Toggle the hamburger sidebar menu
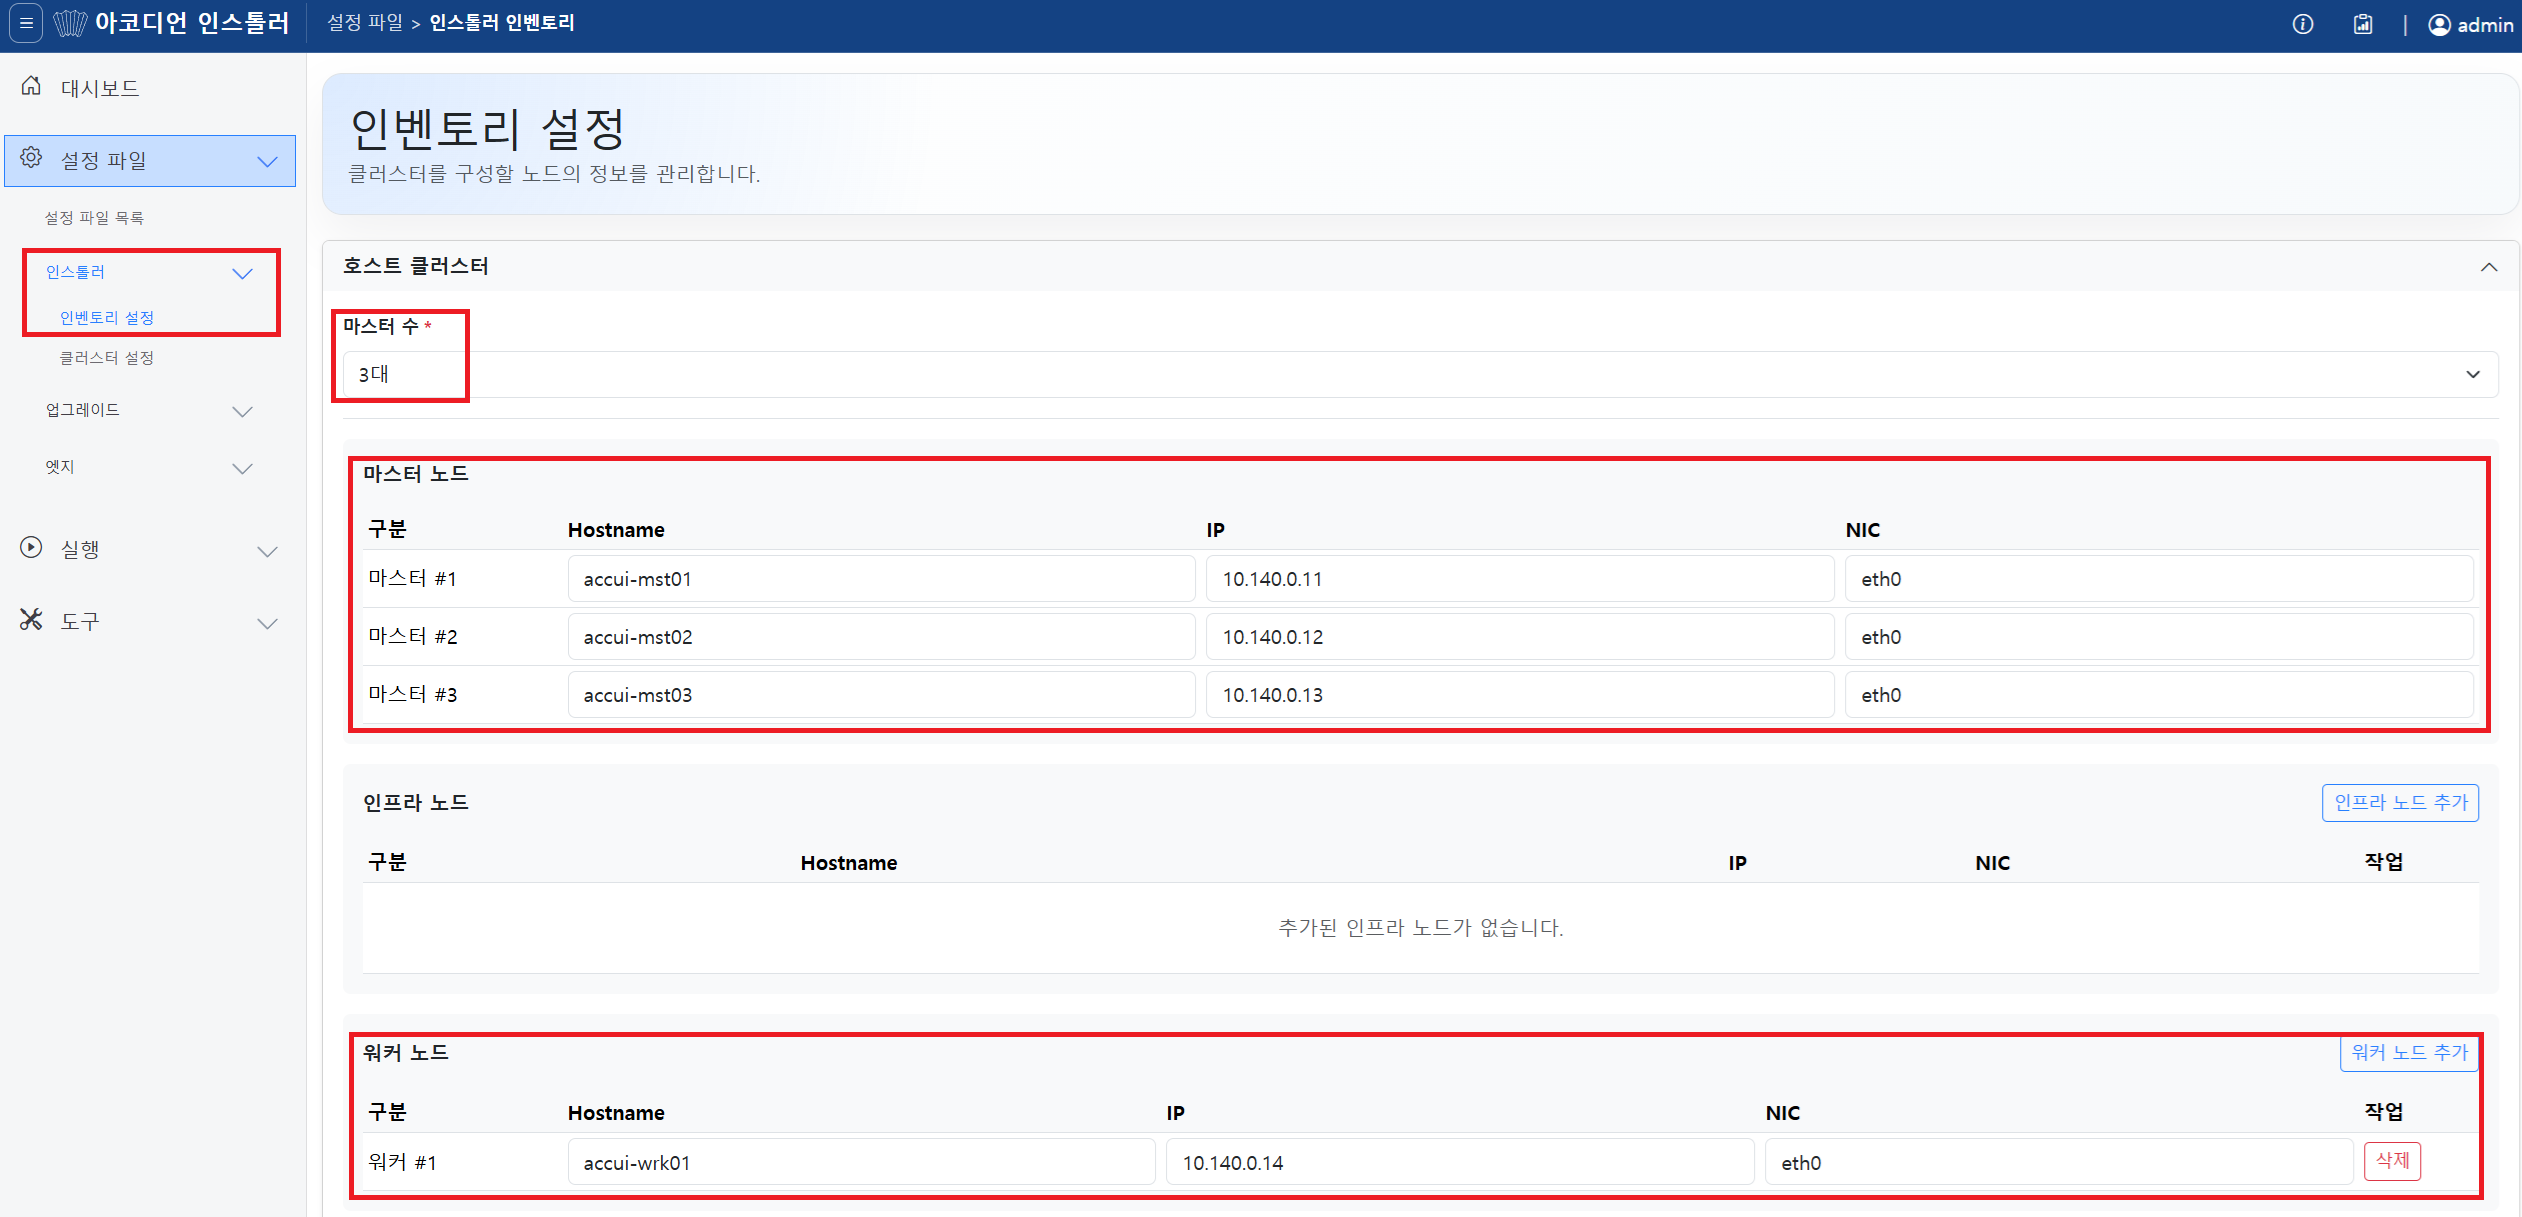The height and width of the screenshot is (1217, 2522). coord(27,23)
